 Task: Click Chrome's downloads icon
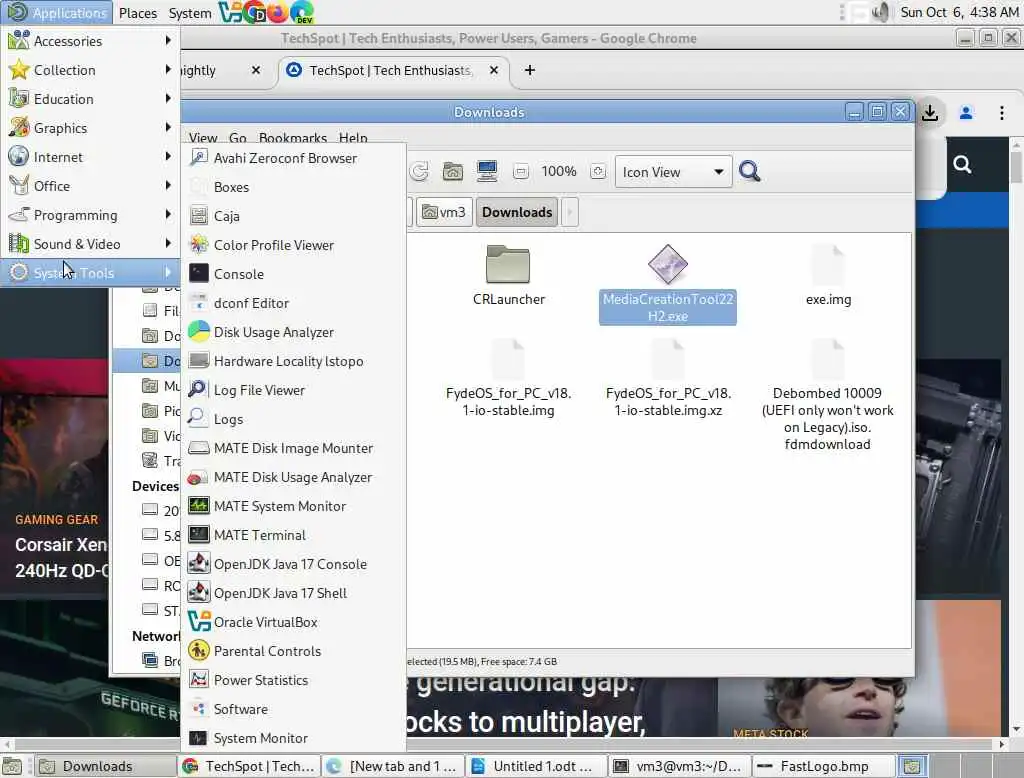click(929, 113)
